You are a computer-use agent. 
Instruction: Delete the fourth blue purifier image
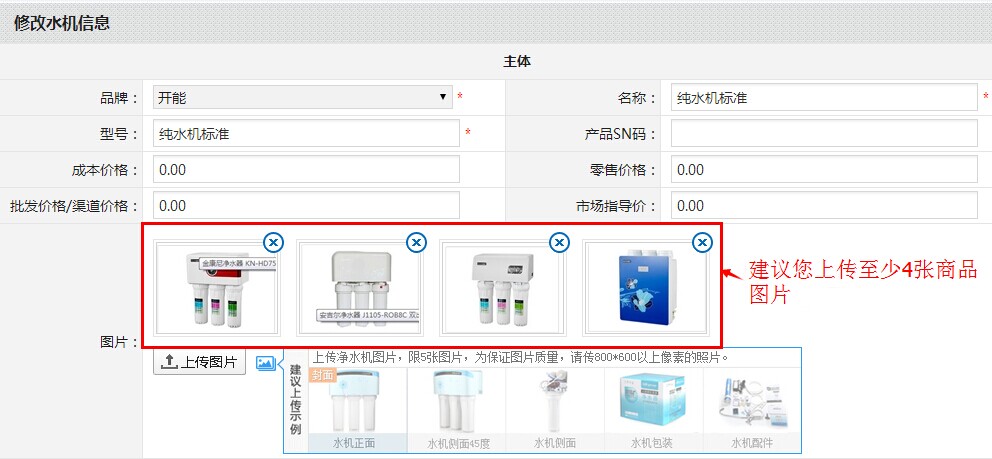pyautogui.click(x=703, y=242)
